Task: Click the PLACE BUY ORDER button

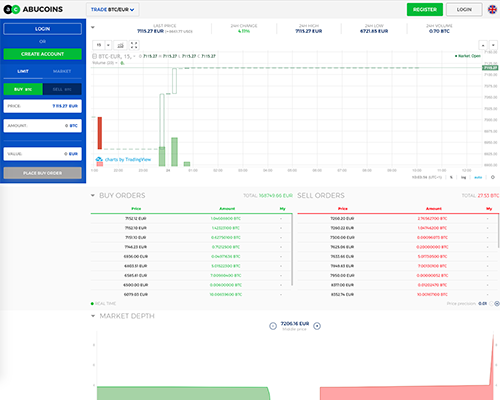Action: 42,173
